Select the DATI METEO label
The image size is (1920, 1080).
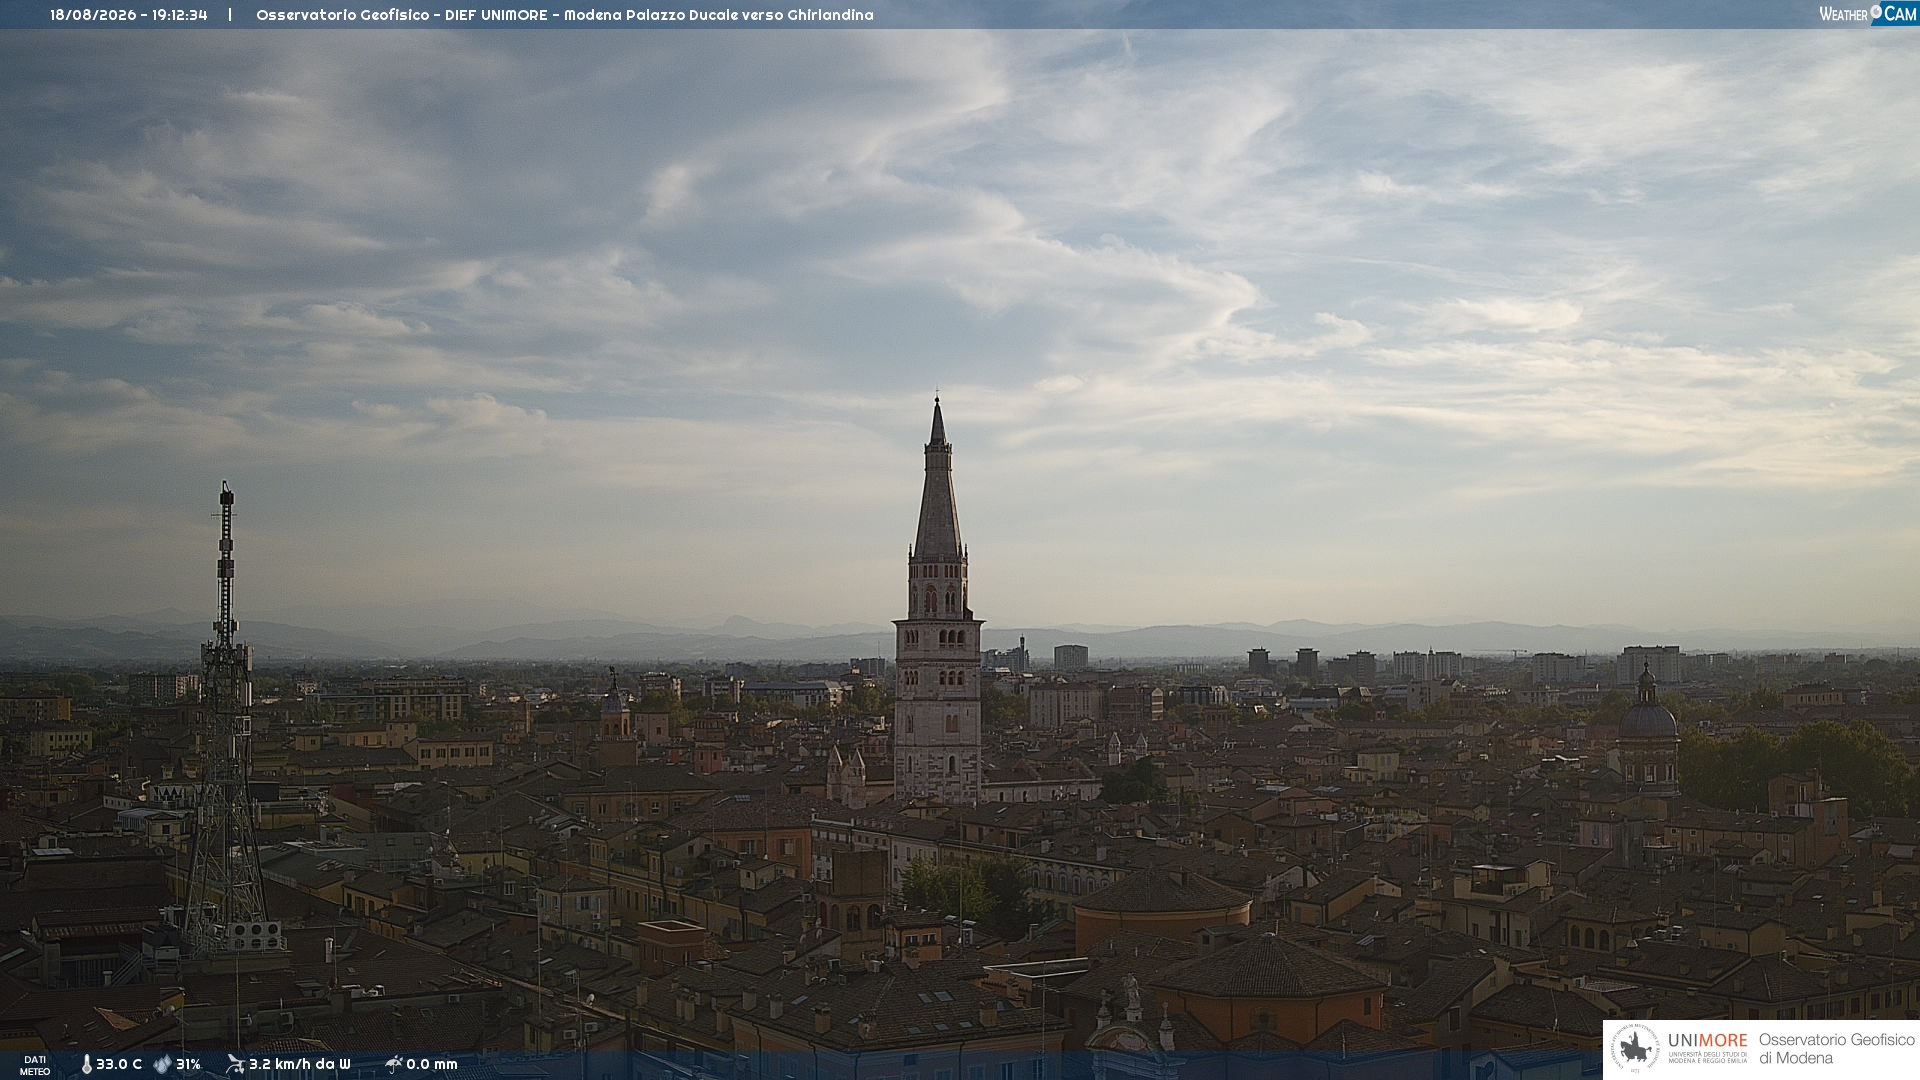(35, 1065)
